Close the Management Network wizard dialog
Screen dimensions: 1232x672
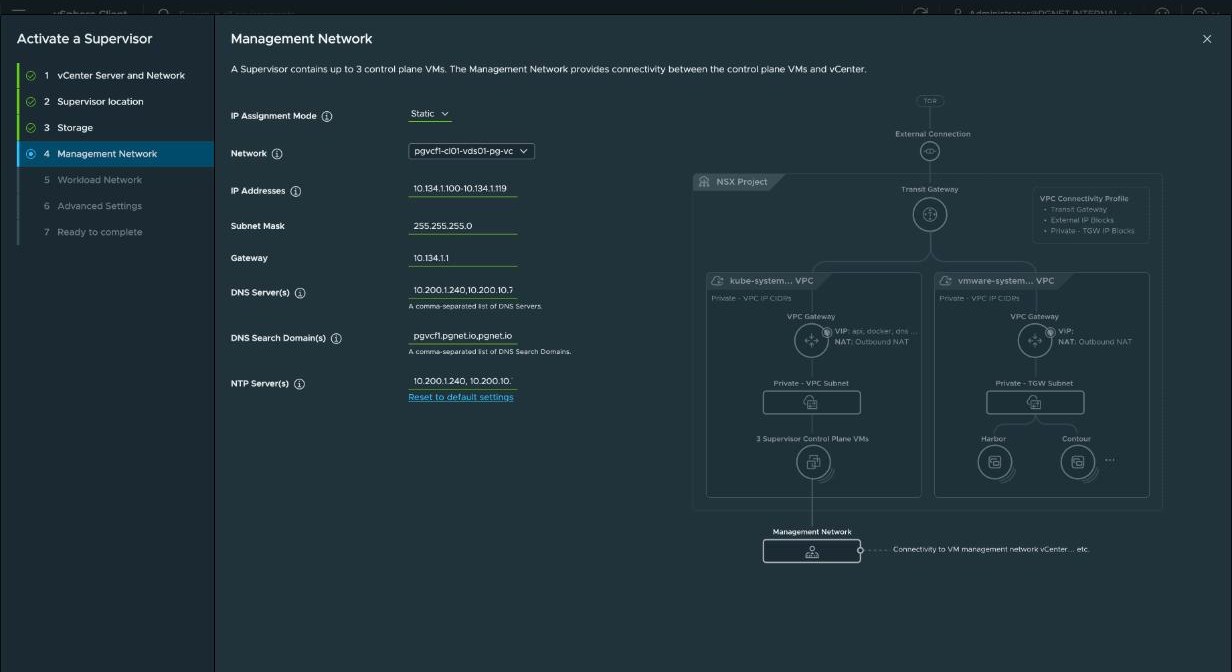[1206, 39]
